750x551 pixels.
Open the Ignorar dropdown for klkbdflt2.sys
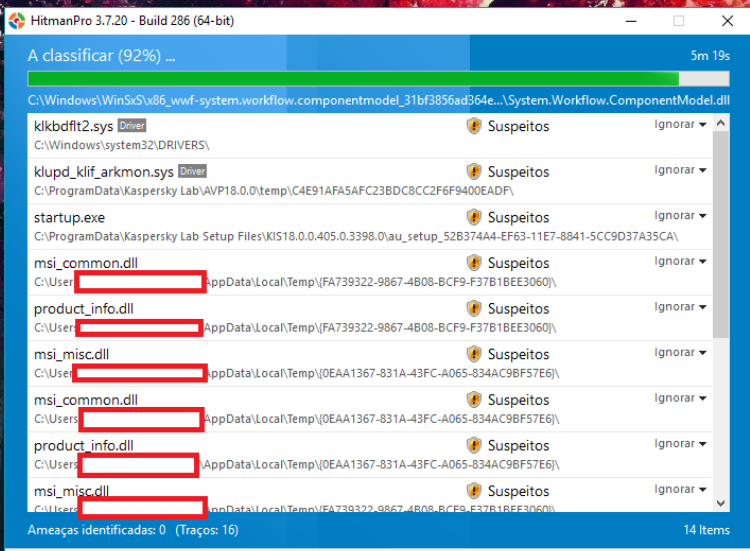point(680,124)
